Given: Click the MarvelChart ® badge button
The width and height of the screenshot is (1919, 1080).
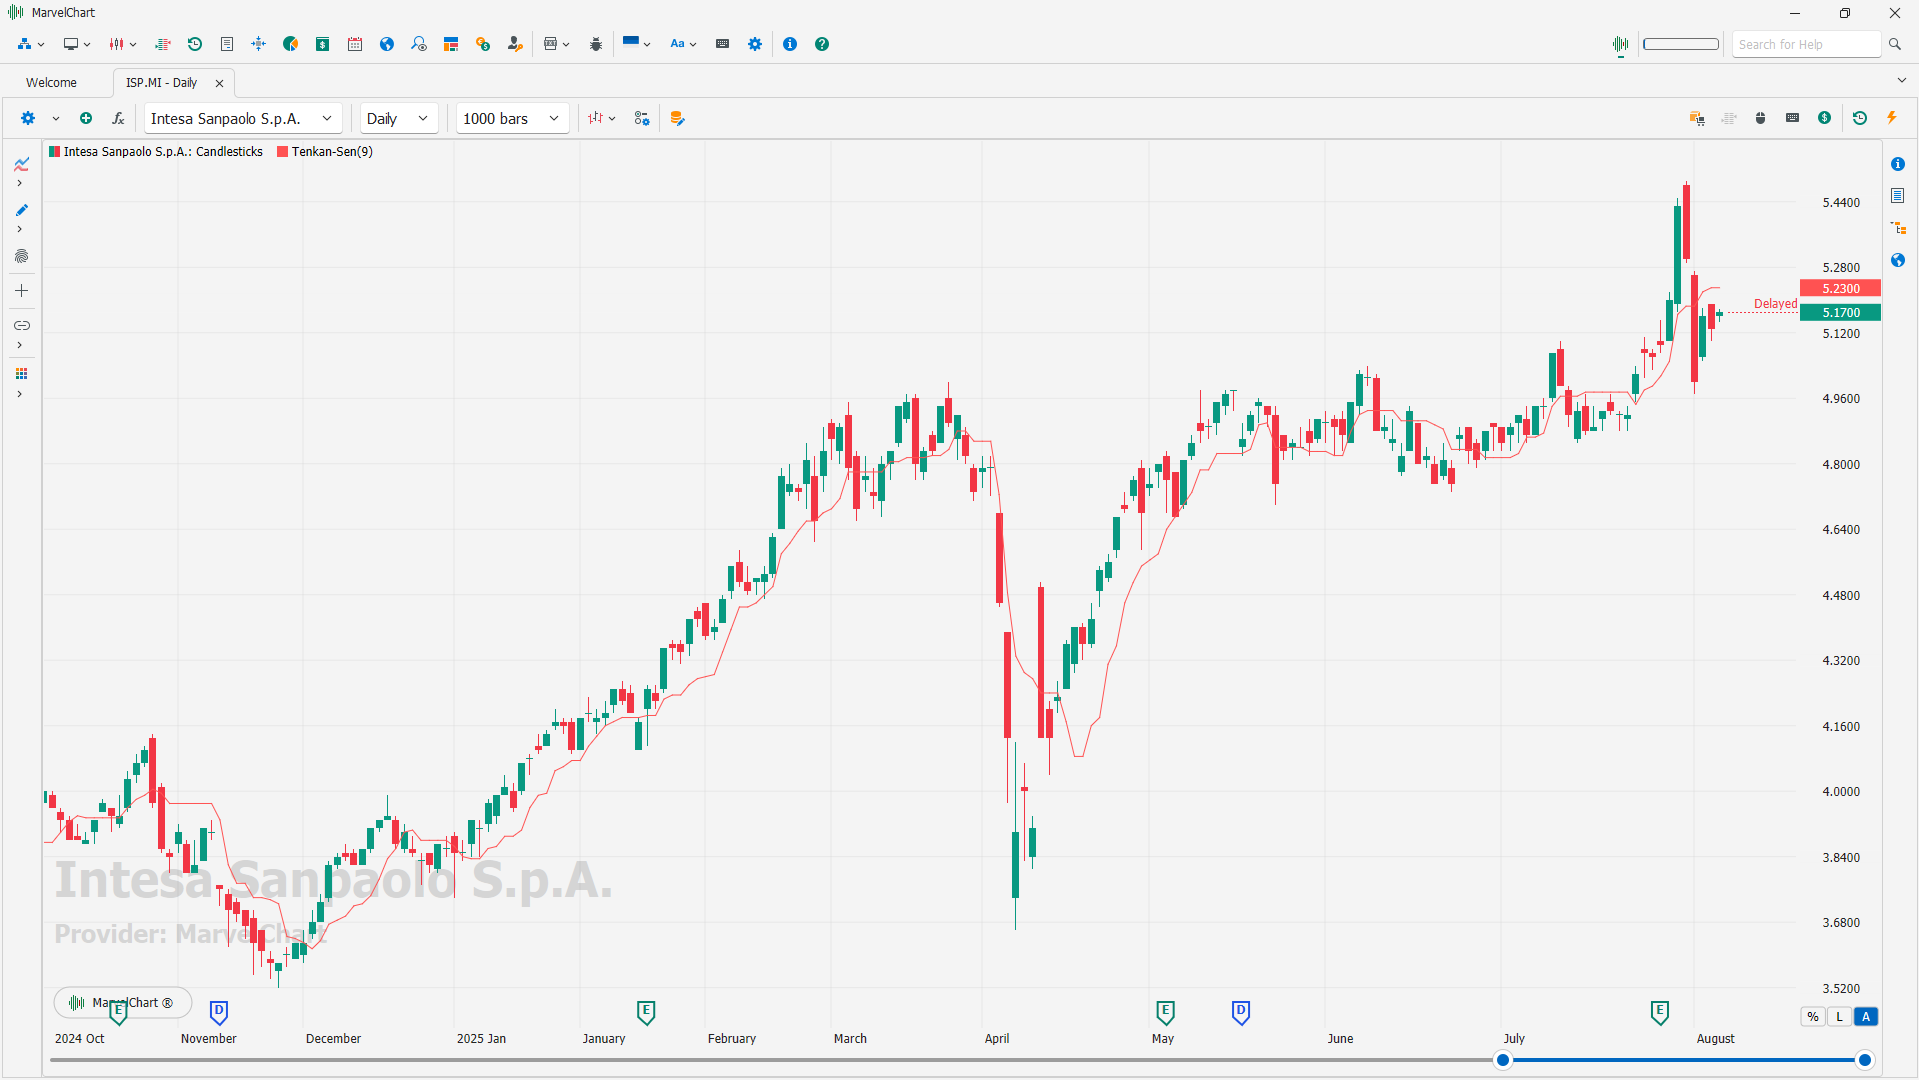Looking at the screenshot, I should (x=122, y=1002).
